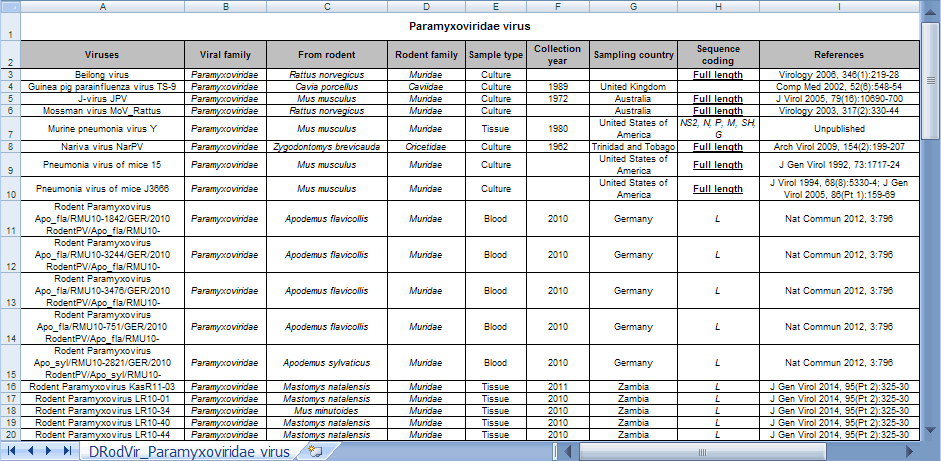Viewport: 941px width, 461px height.
Task: Open 'Full length' link for Pneumonia virus J3666
Action: pyautogui.click(x=718, y=188)
